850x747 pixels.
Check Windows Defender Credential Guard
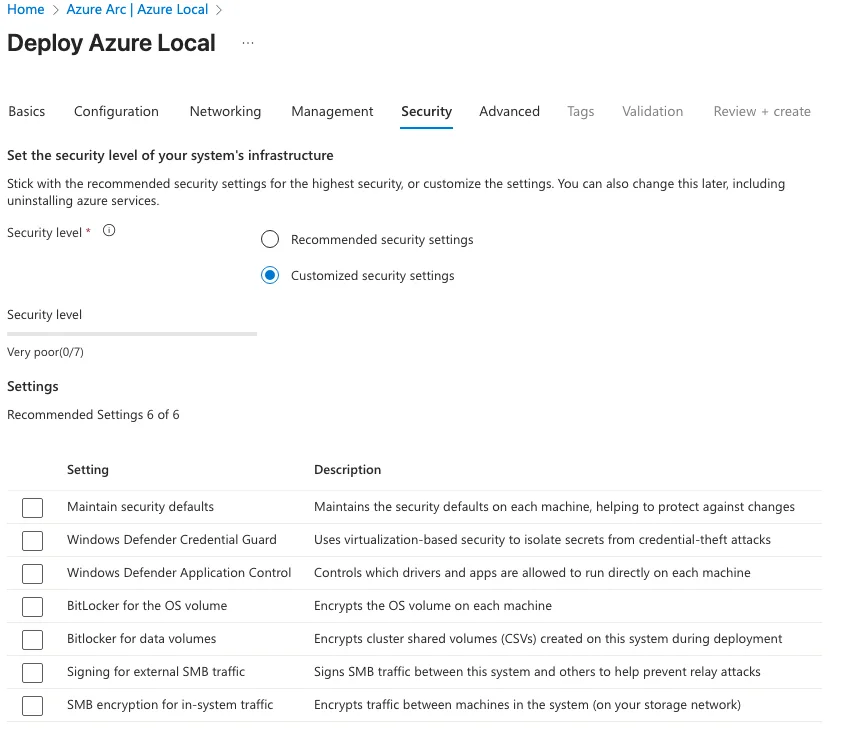(x=33, y=541)
